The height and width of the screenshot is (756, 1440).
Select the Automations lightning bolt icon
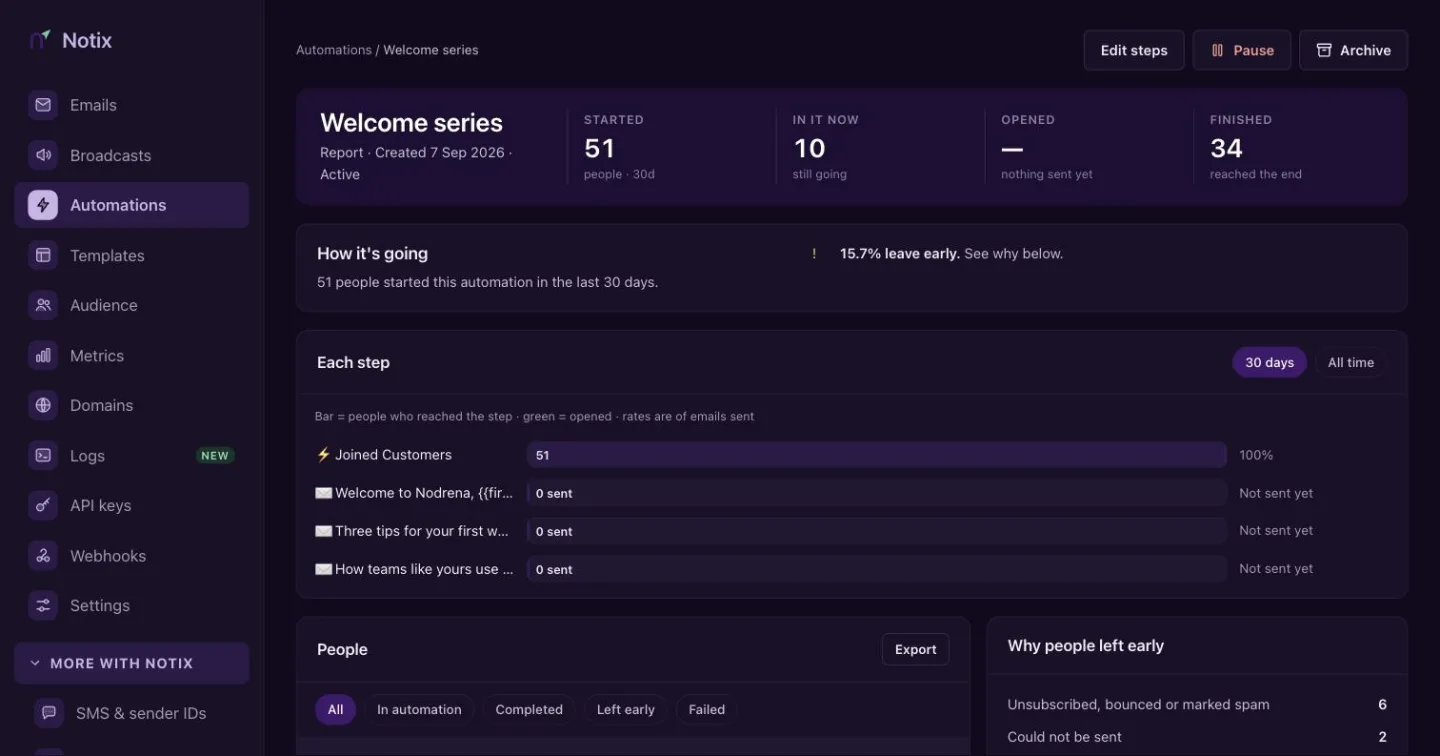click(x=43, y=205)
